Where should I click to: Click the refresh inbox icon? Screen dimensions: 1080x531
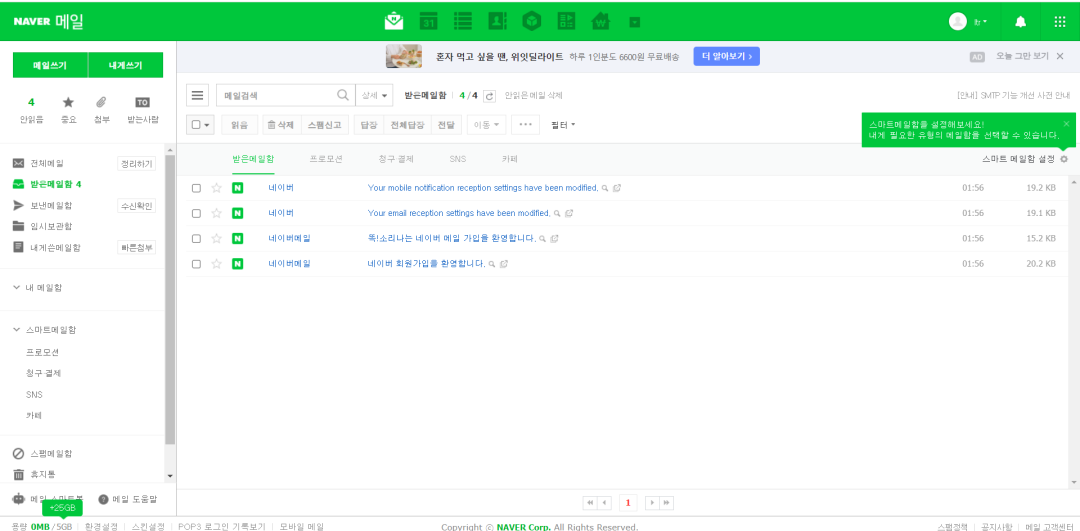pos(490,96)
